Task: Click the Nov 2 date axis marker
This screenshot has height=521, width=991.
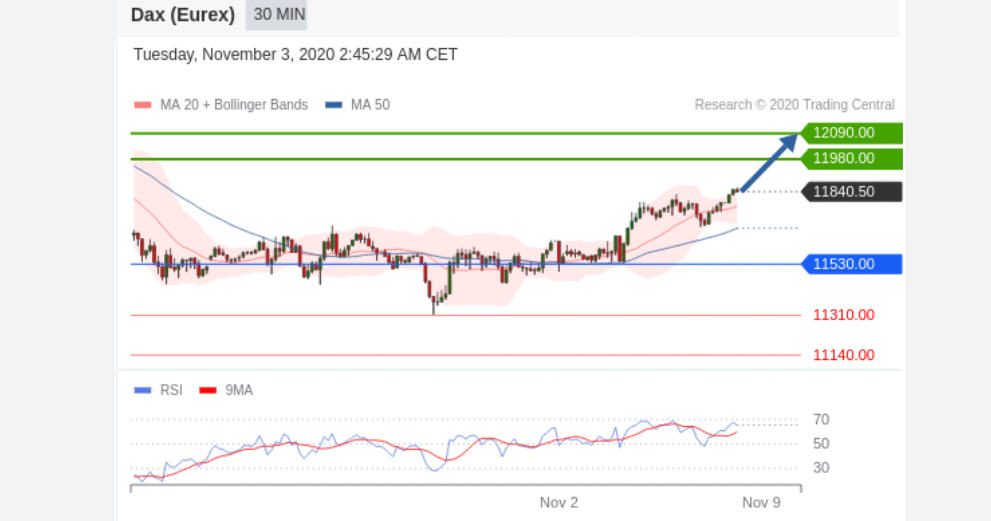Action: (559, 503)
